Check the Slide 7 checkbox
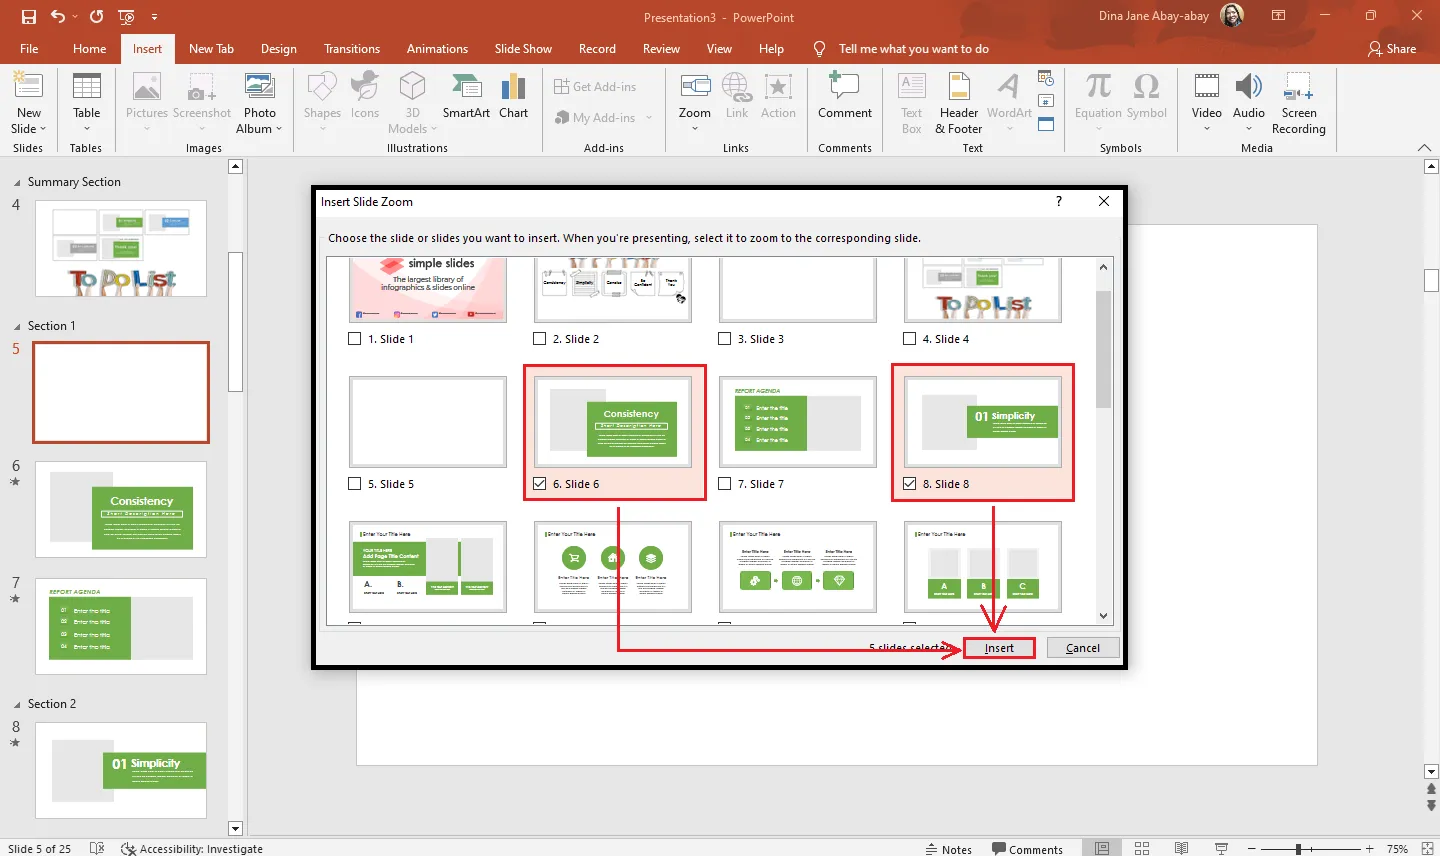The width and height of the screenshot is (1440, 856). (725, 484)
